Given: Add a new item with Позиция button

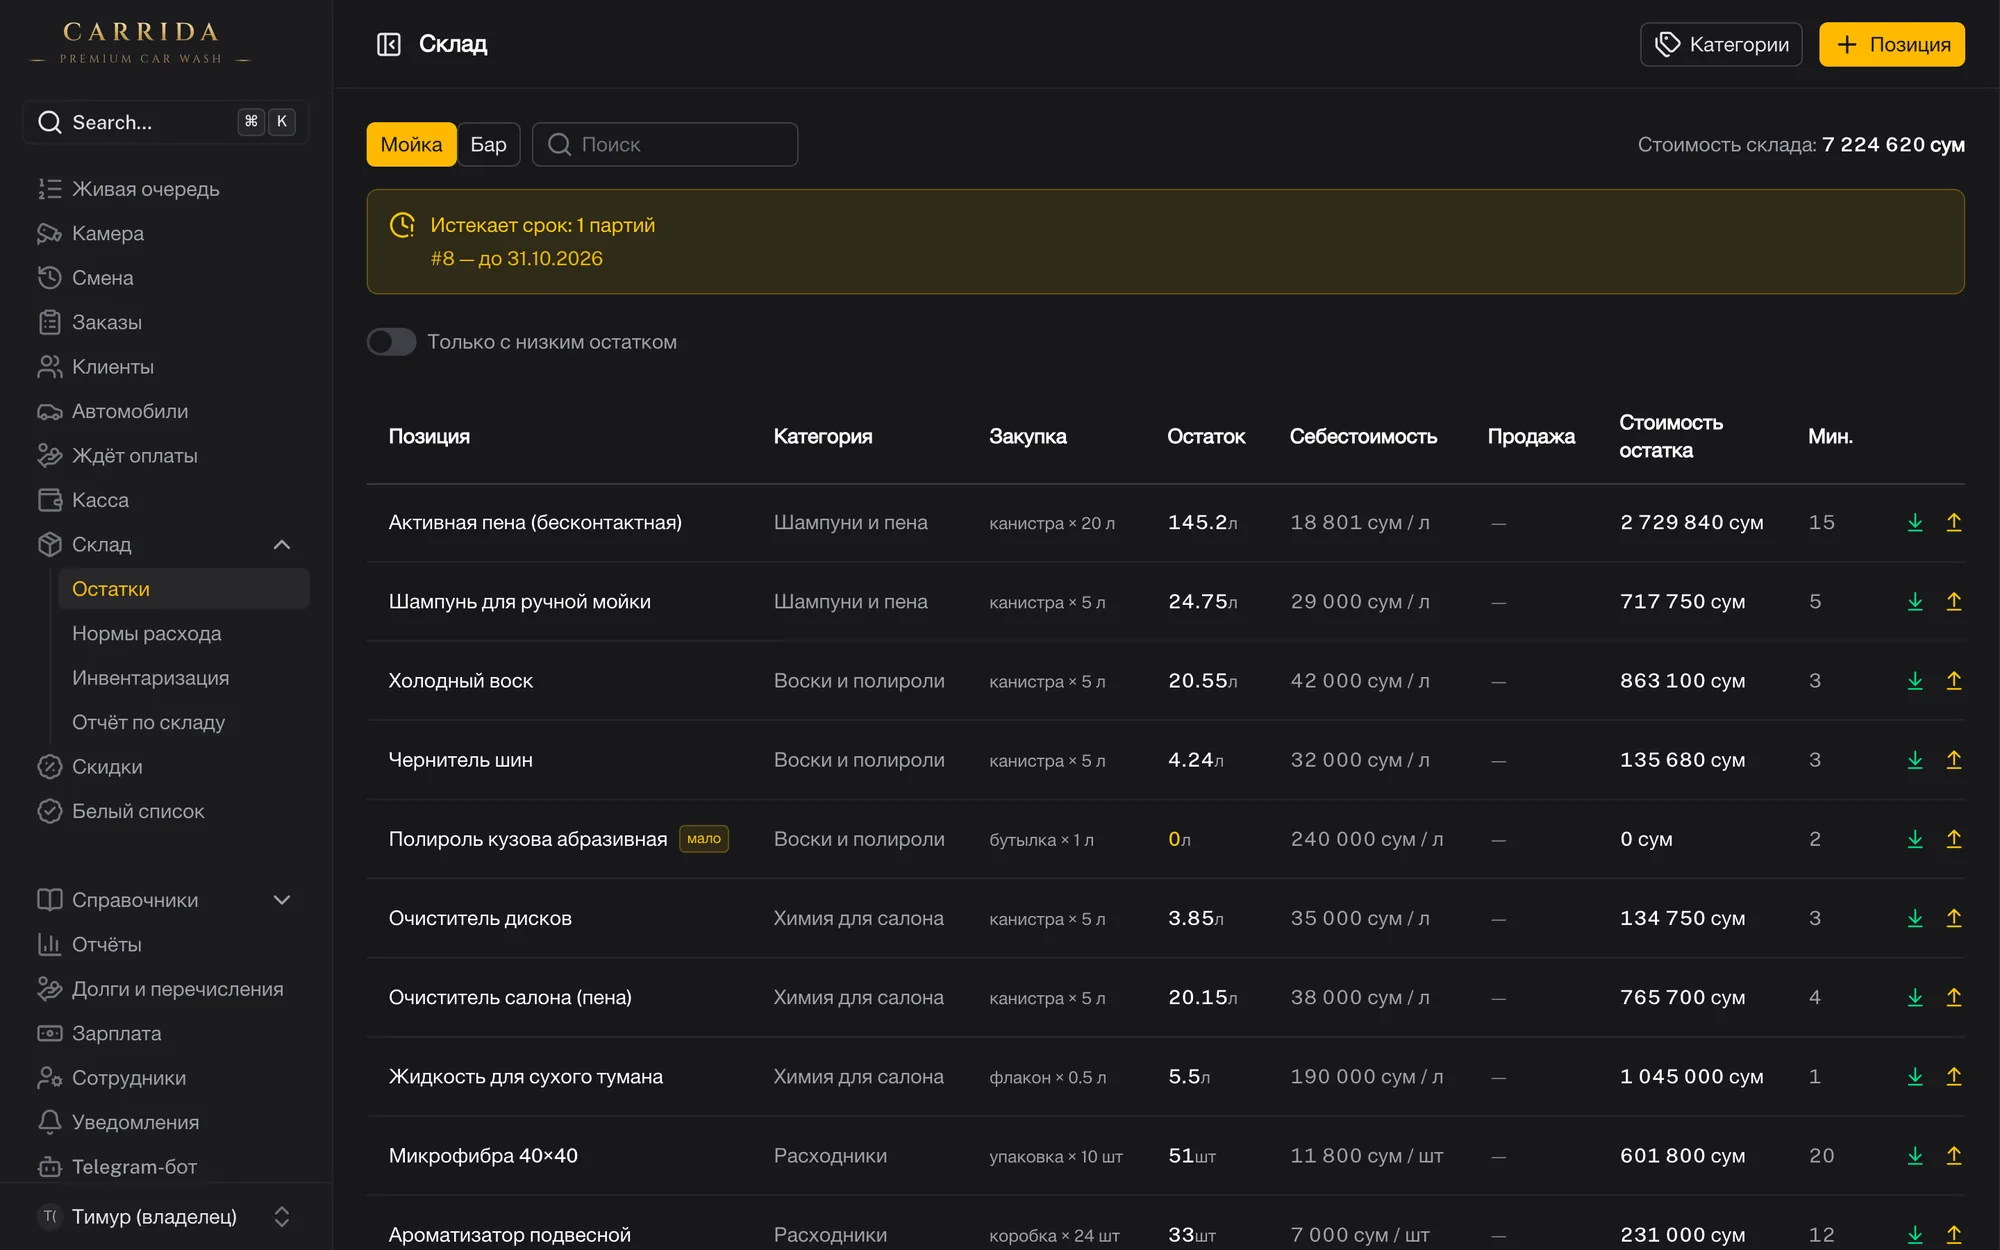Looking at the screenshot, I should (1891, 45).
